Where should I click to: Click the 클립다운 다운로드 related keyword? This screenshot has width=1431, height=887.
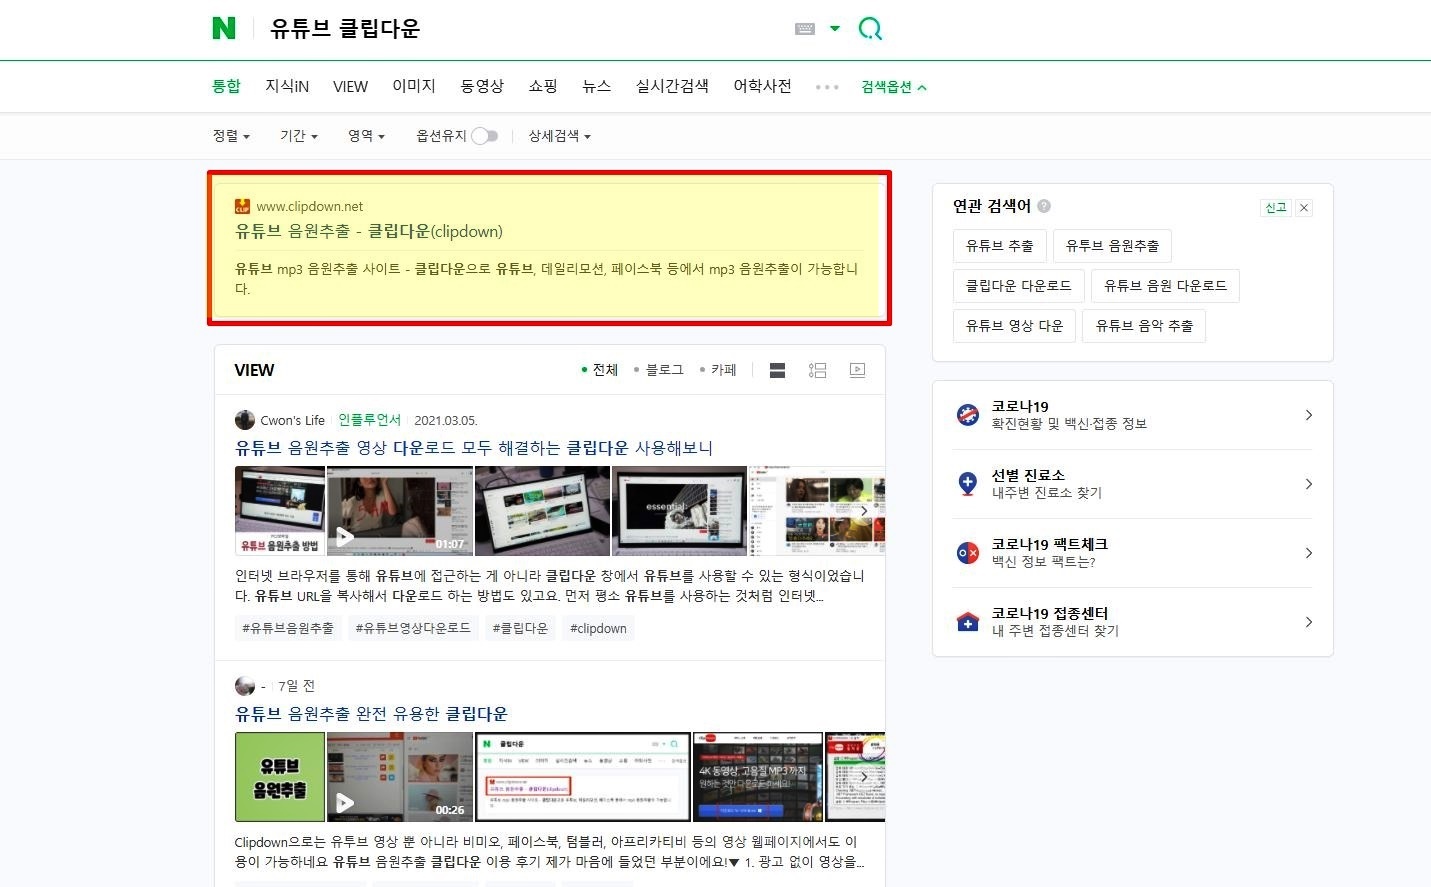click(1018, 285)
